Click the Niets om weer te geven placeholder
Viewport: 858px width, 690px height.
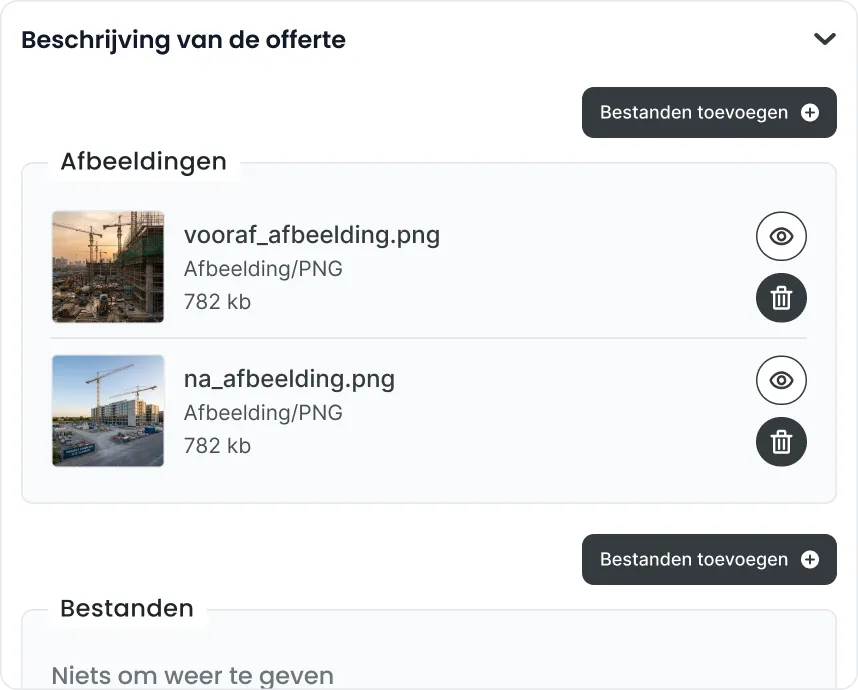[x=193, y=676]
